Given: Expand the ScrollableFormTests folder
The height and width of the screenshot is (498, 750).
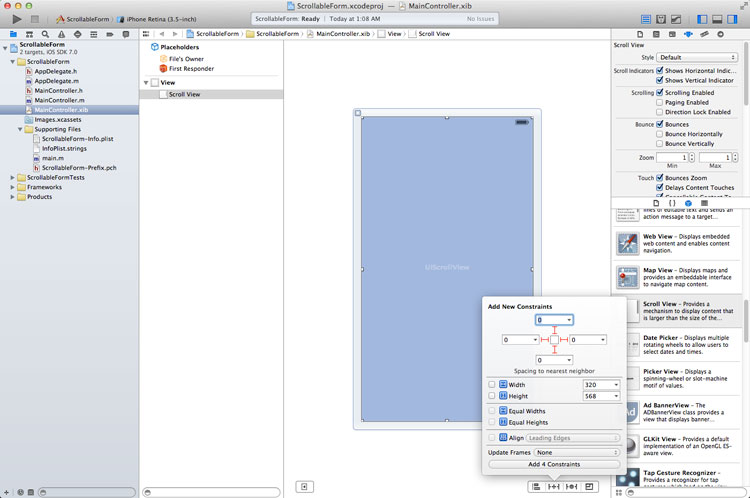Looking at the screenshot, I should point(12,177).
